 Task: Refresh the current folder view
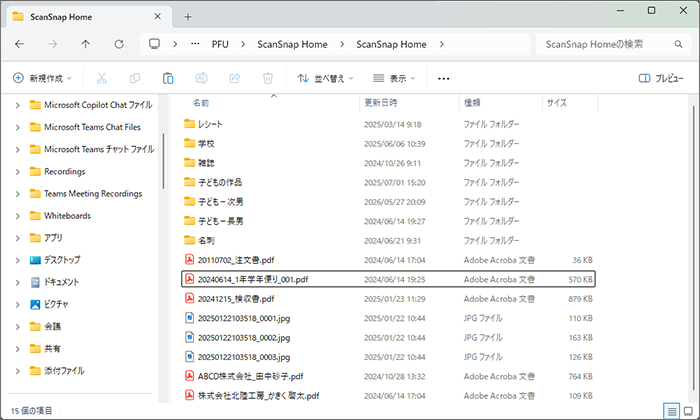[119, 44]
